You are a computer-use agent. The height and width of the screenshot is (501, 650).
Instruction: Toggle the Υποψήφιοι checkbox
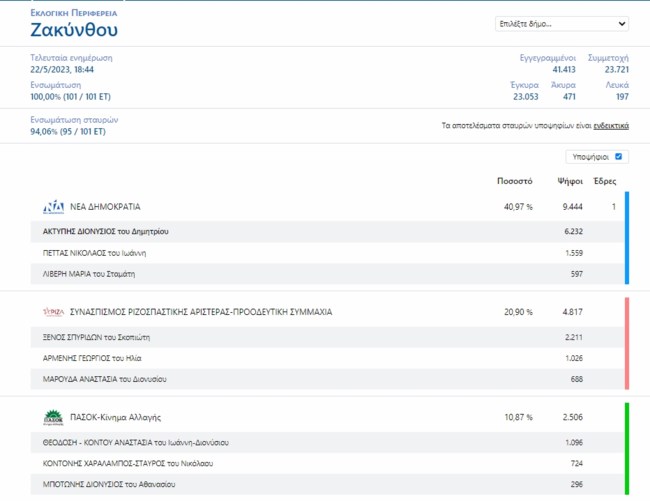coord(619,157)
